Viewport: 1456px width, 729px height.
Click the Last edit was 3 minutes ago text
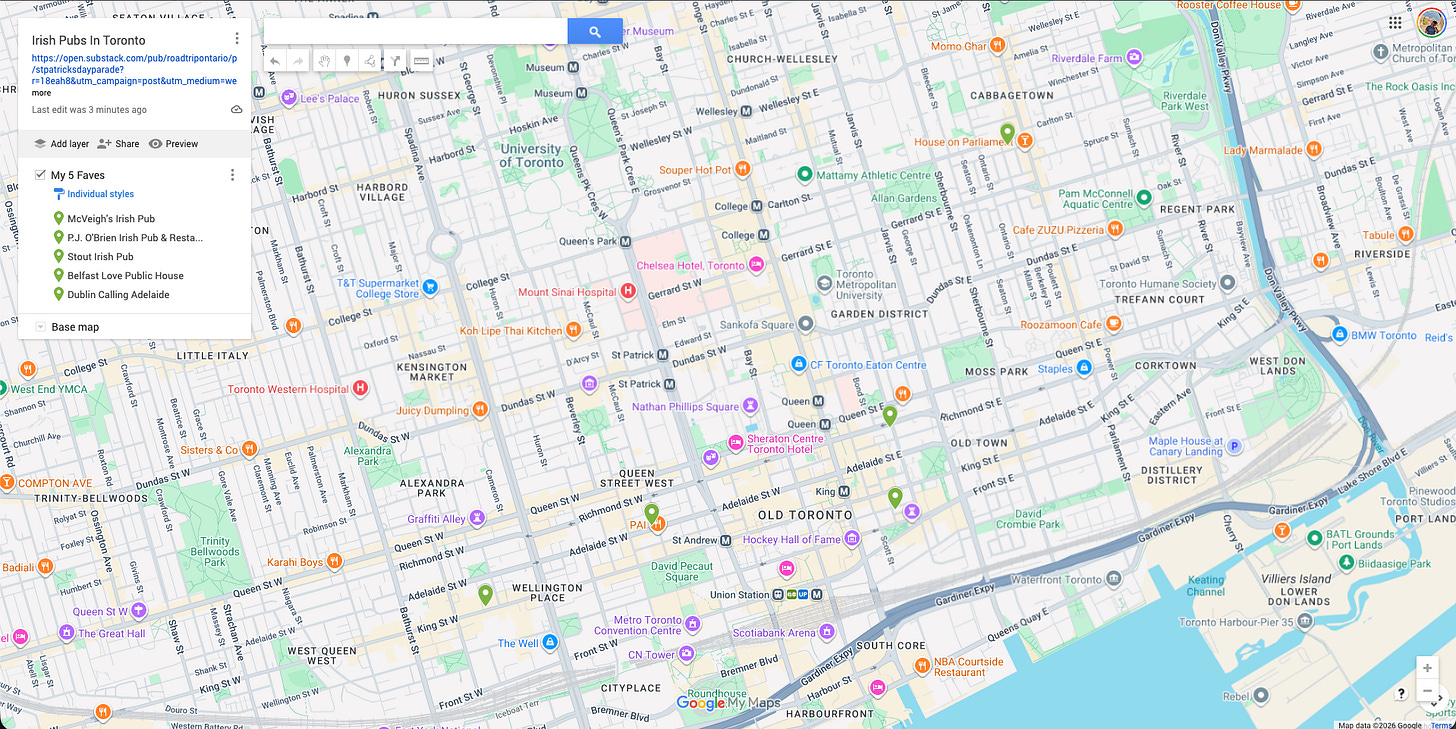click(x=89, y=110)
